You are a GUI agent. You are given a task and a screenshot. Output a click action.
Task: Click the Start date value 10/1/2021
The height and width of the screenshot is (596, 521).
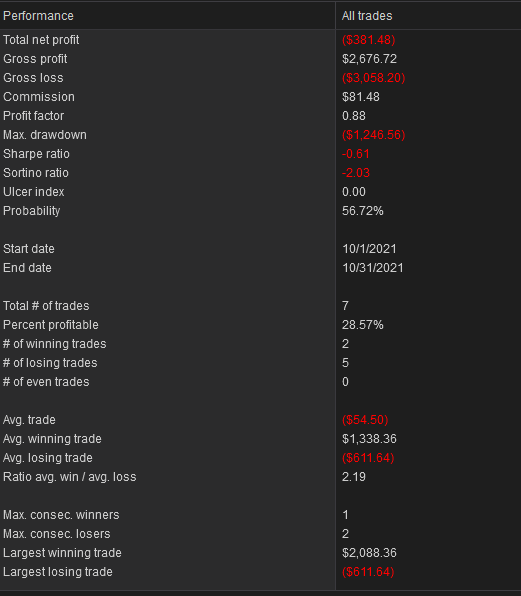pyautogui.click(x=369, y=249)
